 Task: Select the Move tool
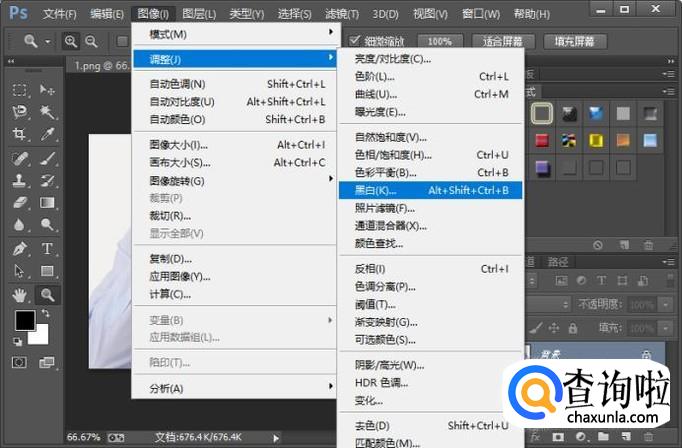coord(47,90)
